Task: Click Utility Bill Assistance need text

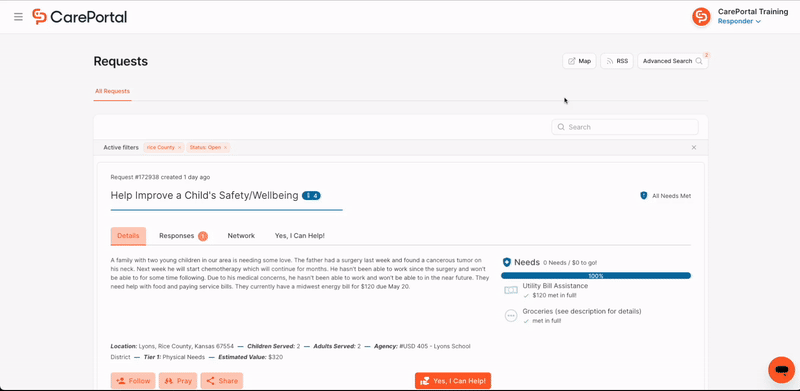Action: click(x=555, y=286)
